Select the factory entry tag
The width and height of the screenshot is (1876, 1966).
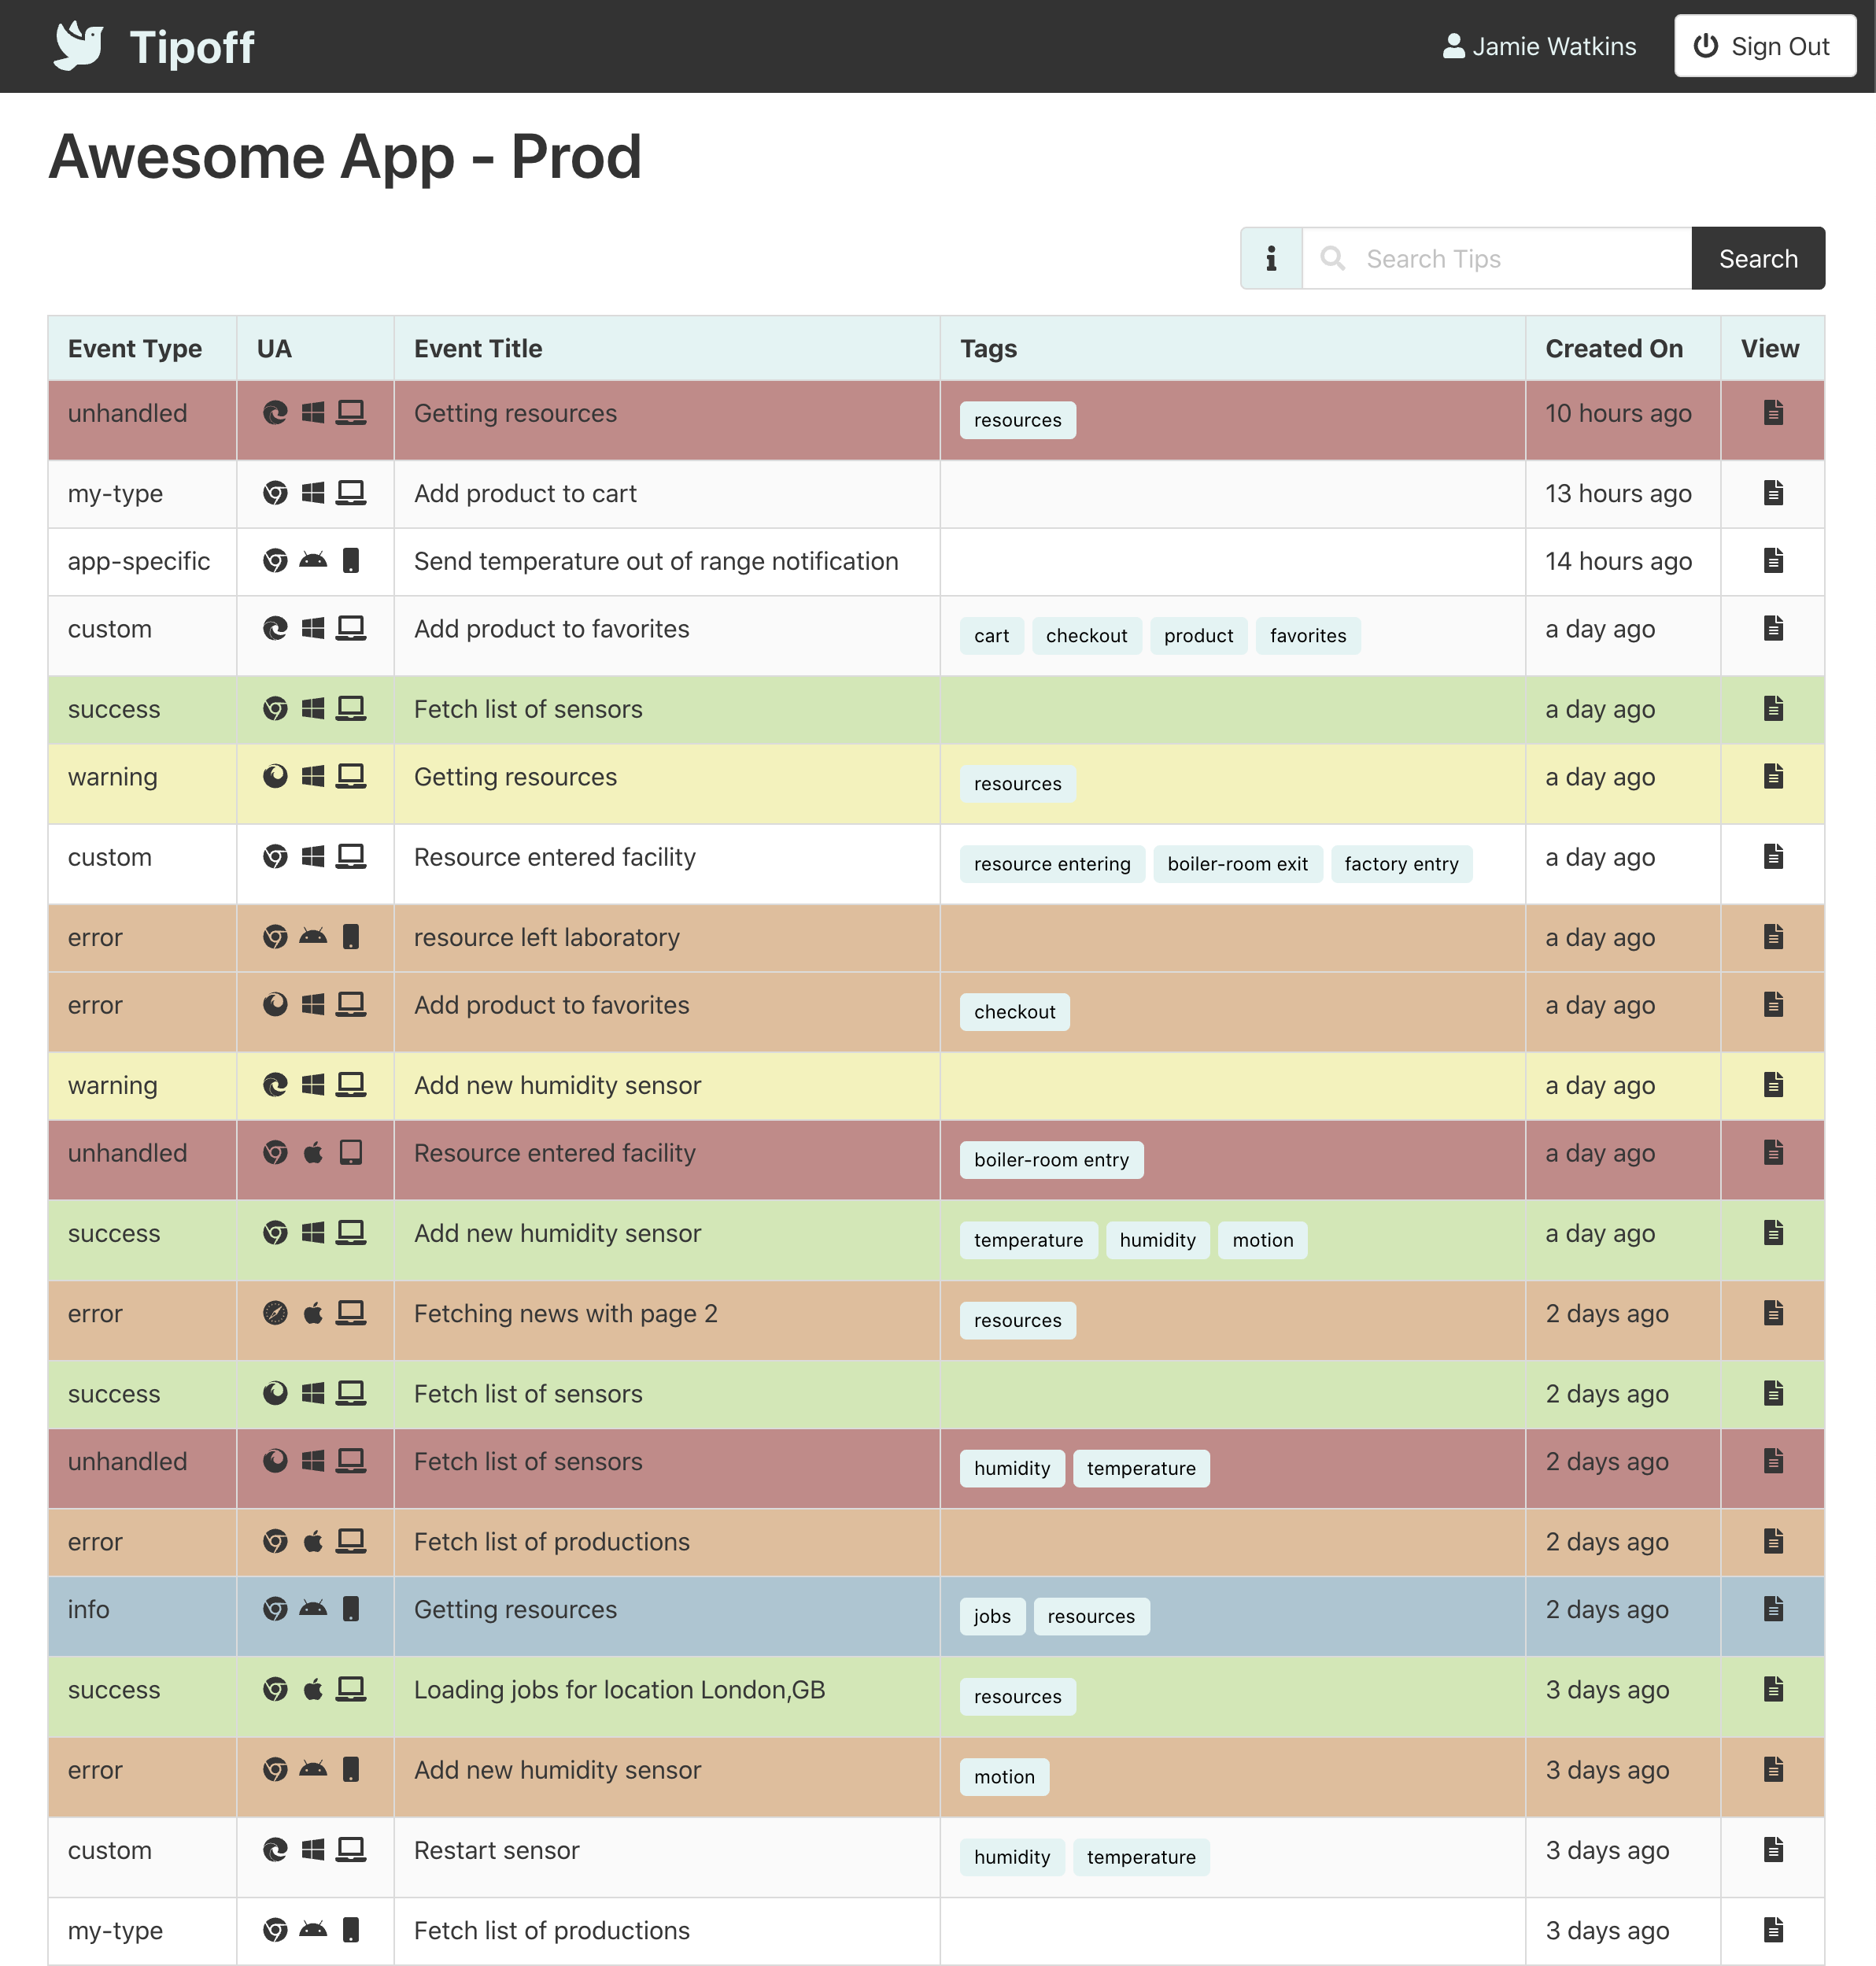[1401, 864]
